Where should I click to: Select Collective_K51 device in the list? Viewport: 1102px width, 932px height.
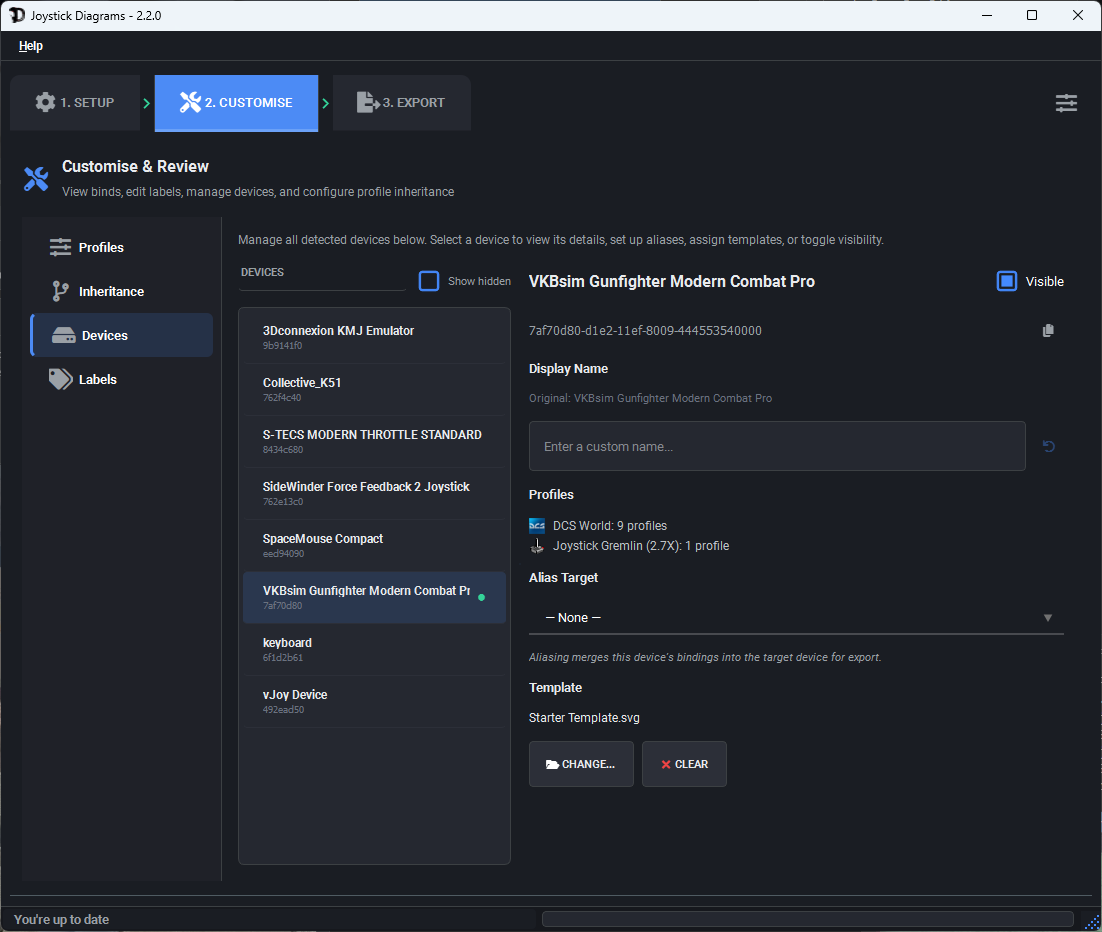374,389
